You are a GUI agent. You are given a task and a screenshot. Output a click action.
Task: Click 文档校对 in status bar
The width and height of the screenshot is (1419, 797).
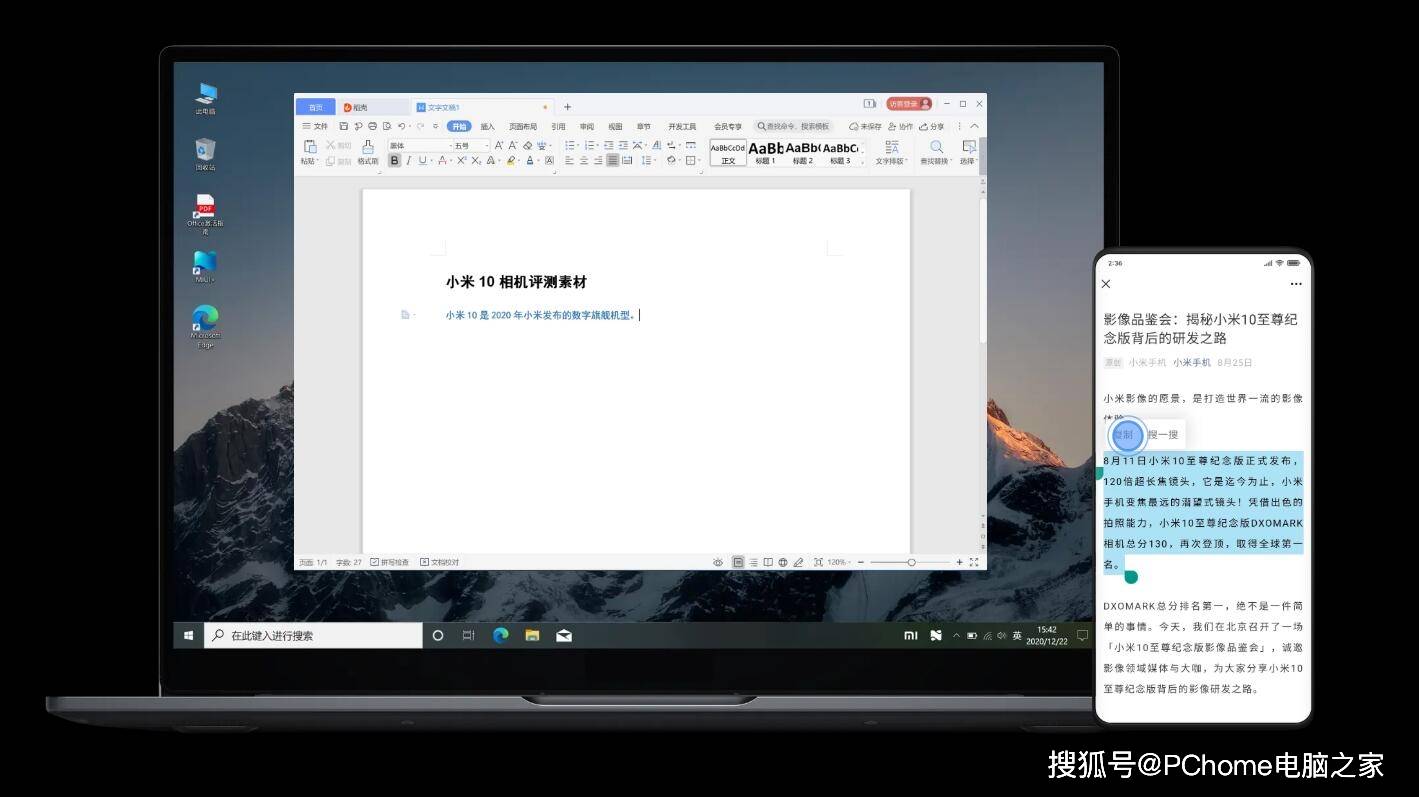click(439, 562)
